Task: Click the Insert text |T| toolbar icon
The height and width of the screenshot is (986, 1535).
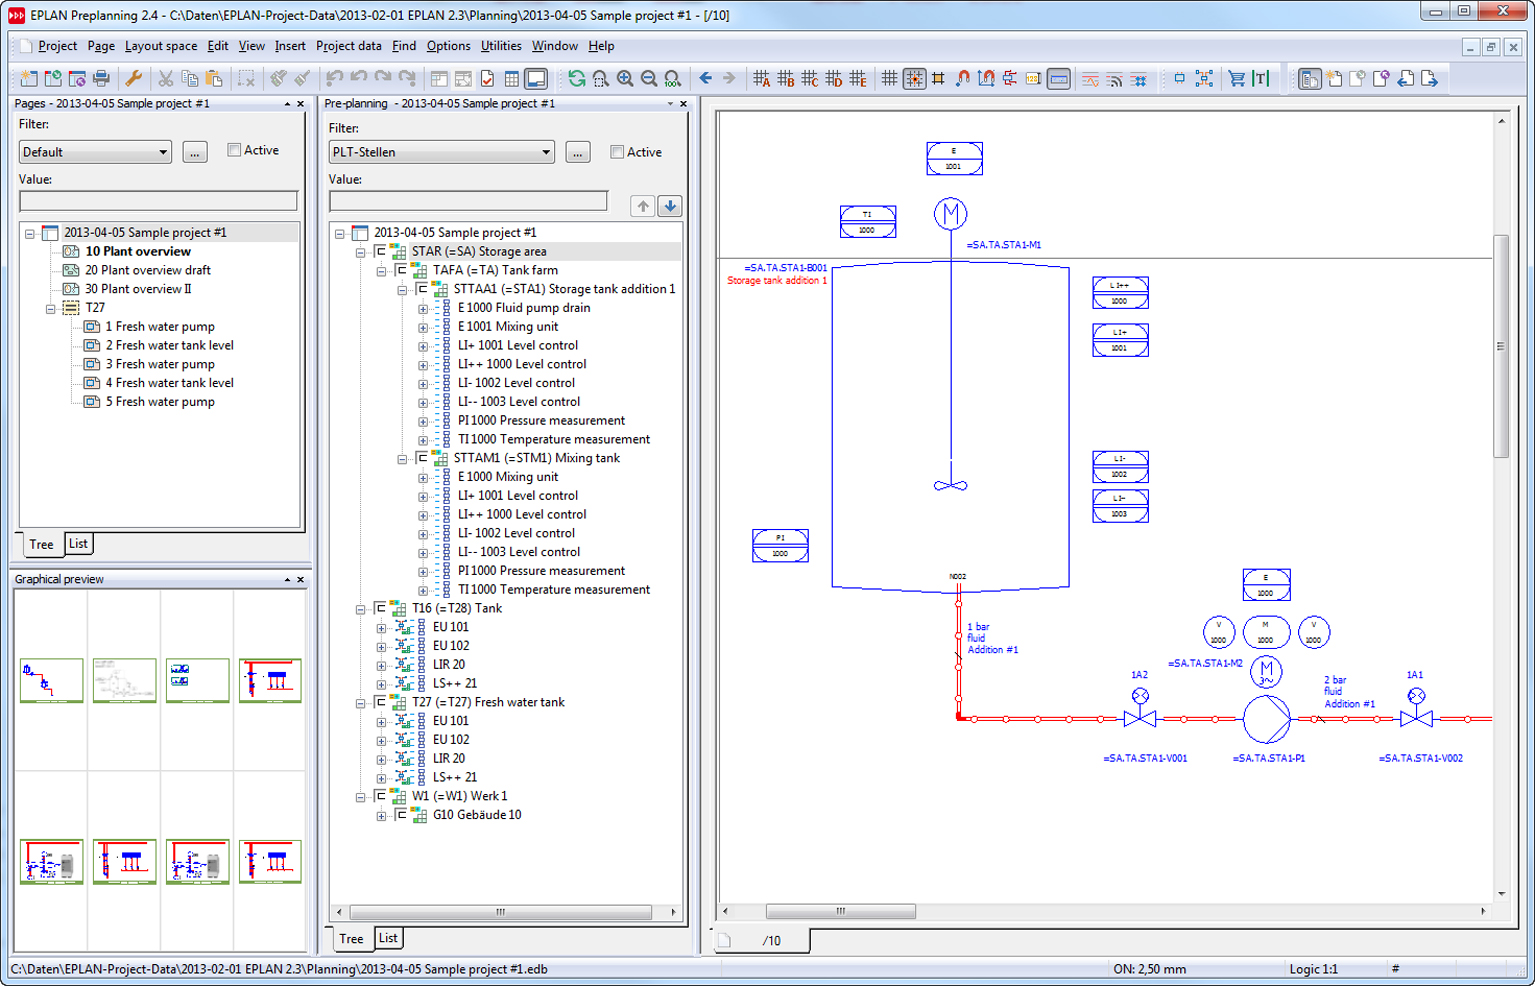Action: 1259,78
